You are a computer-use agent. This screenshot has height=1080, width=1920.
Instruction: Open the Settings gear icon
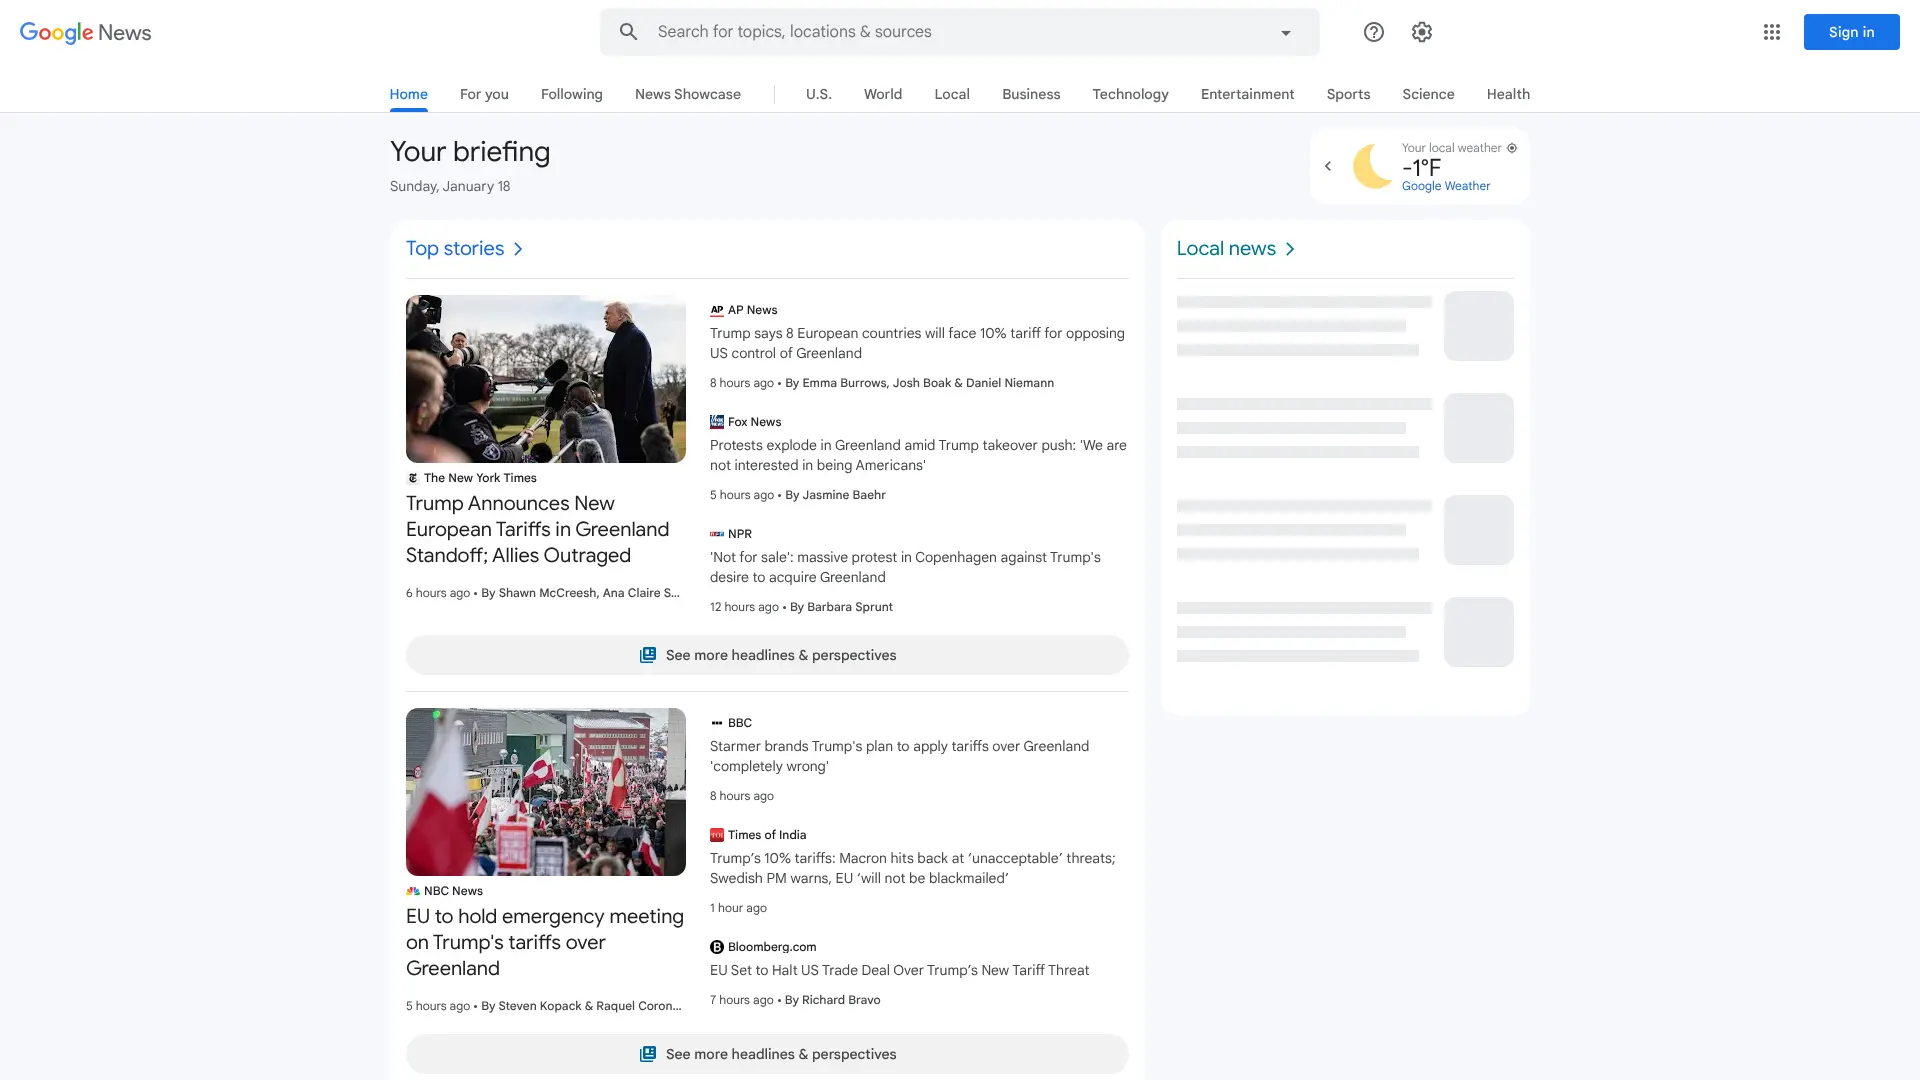(x=1422, y=32)
